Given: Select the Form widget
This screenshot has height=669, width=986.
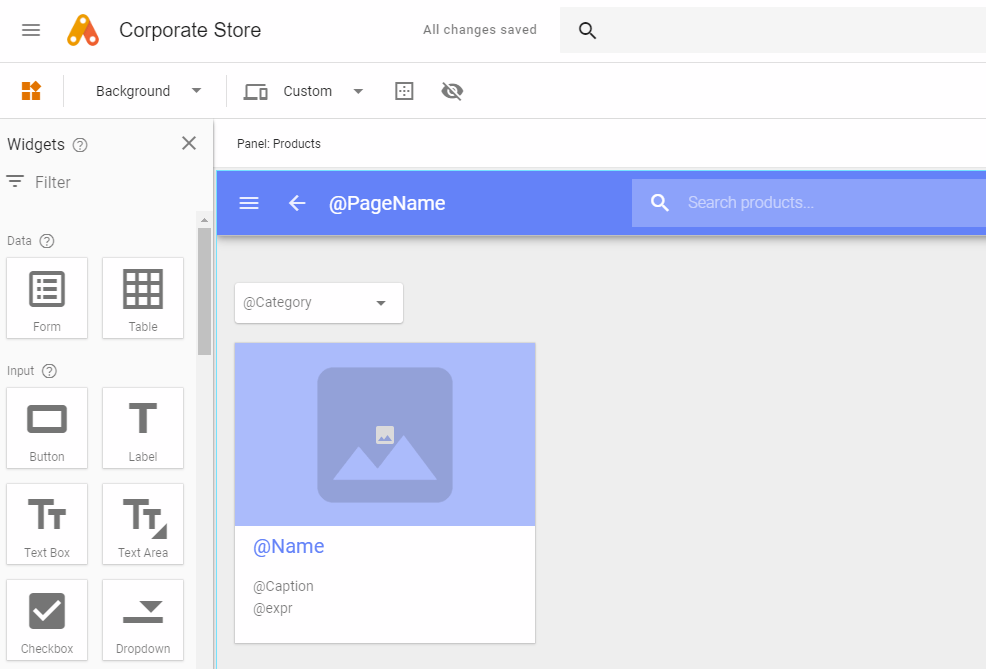Looking at the screenshot, I should click(x=47, y=298).
